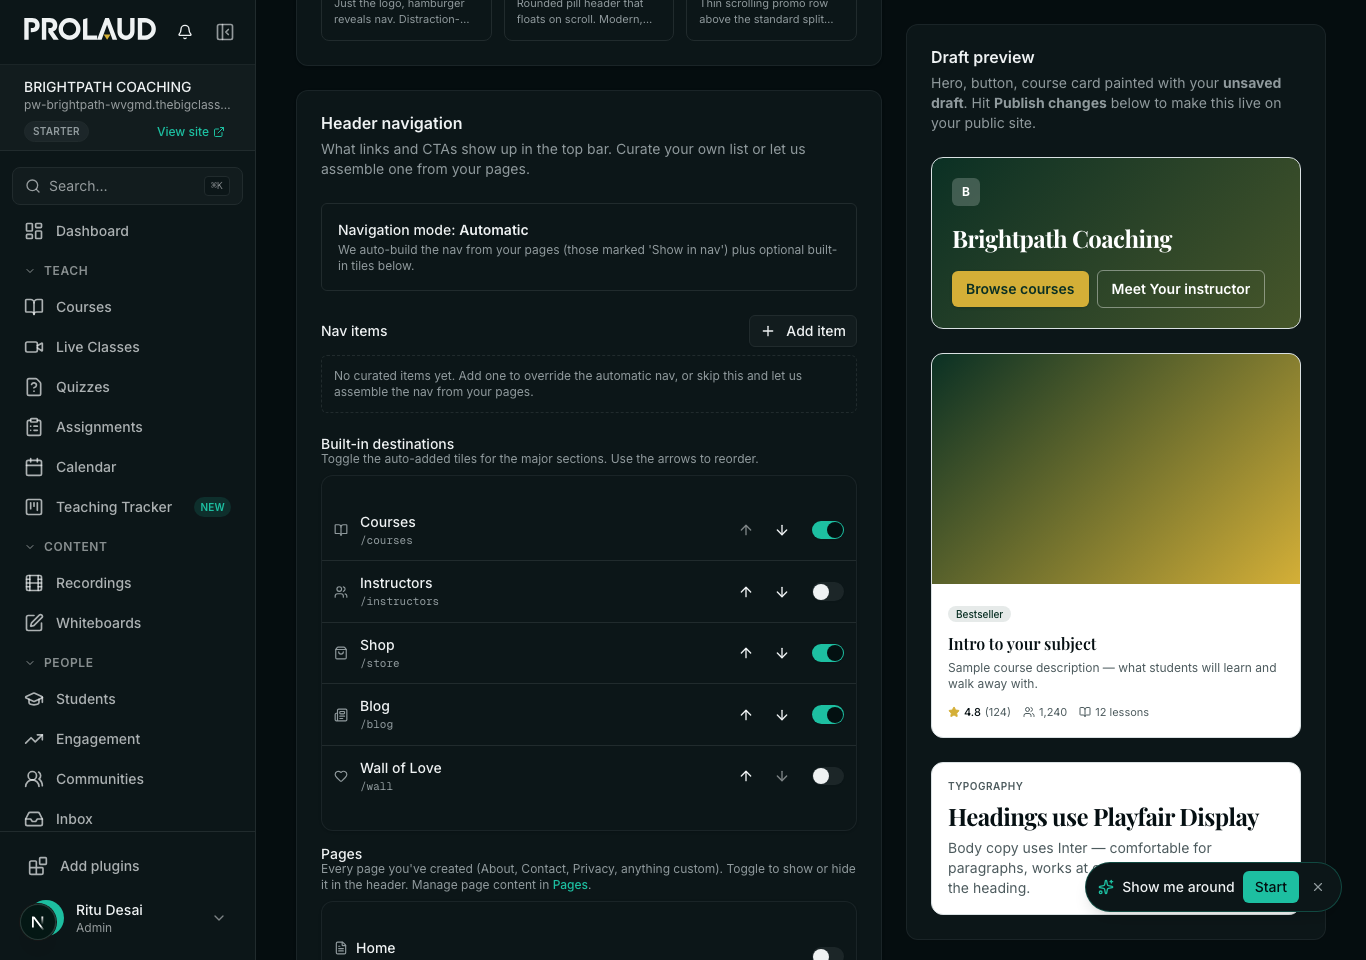Collapse the sidebar panel icon
1366x960 pixels.
point(225,32)
